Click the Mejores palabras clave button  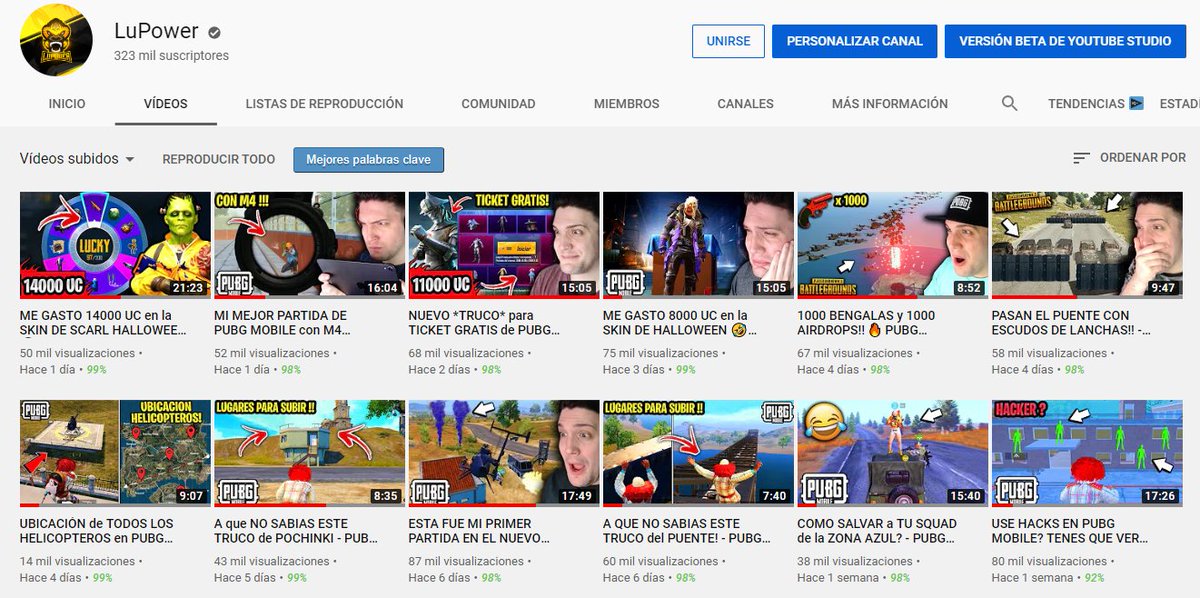tap(368, 160)
